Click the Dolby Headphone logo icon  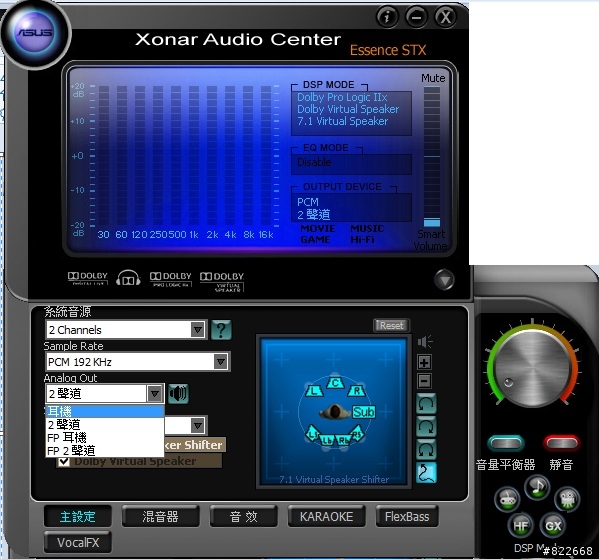pos(128,278)
